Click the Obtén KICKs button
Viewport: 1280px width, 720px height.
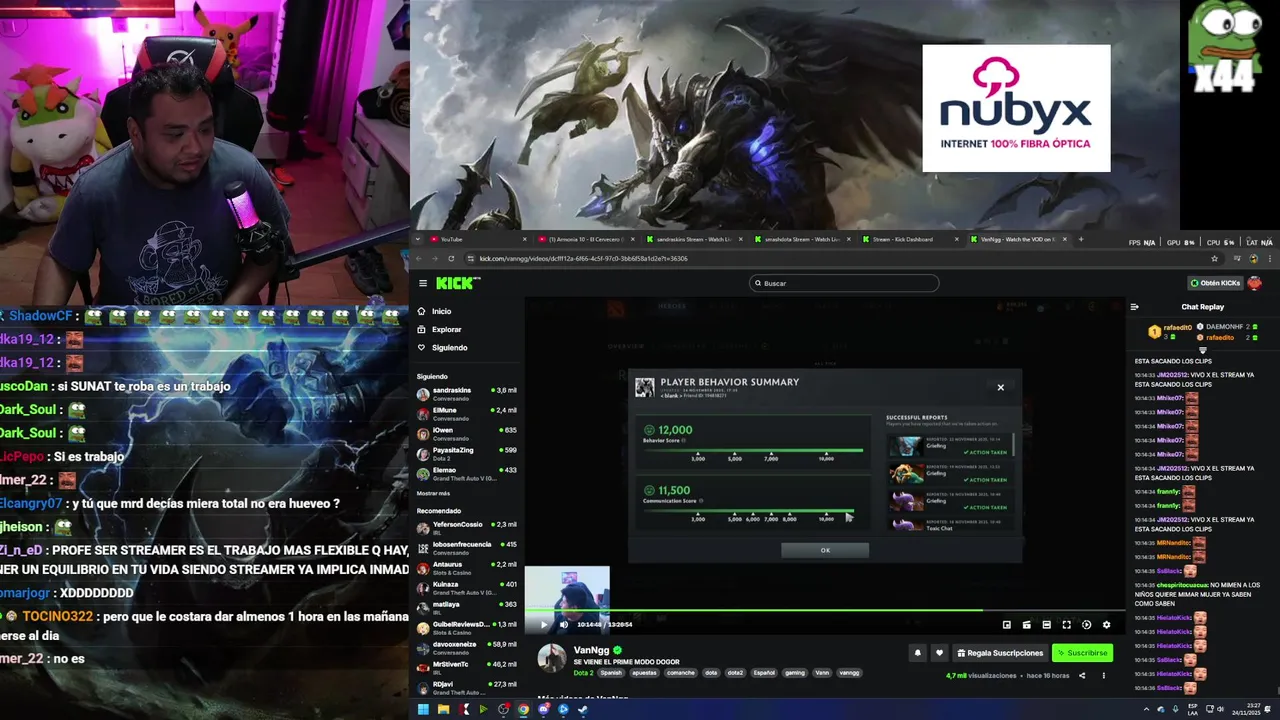[1215, 283]
